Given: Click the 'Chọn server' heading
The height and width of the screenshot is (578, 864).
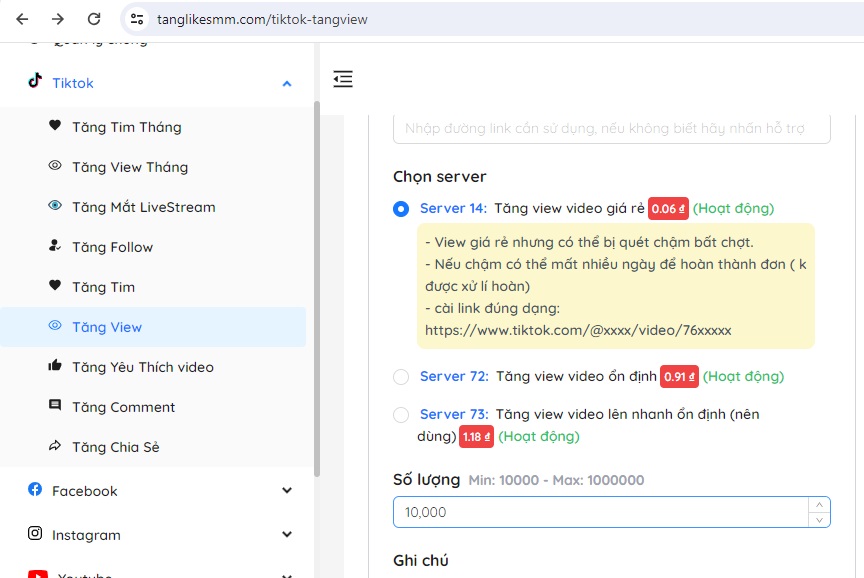Looking at the screenshot, I should point(440,177).
